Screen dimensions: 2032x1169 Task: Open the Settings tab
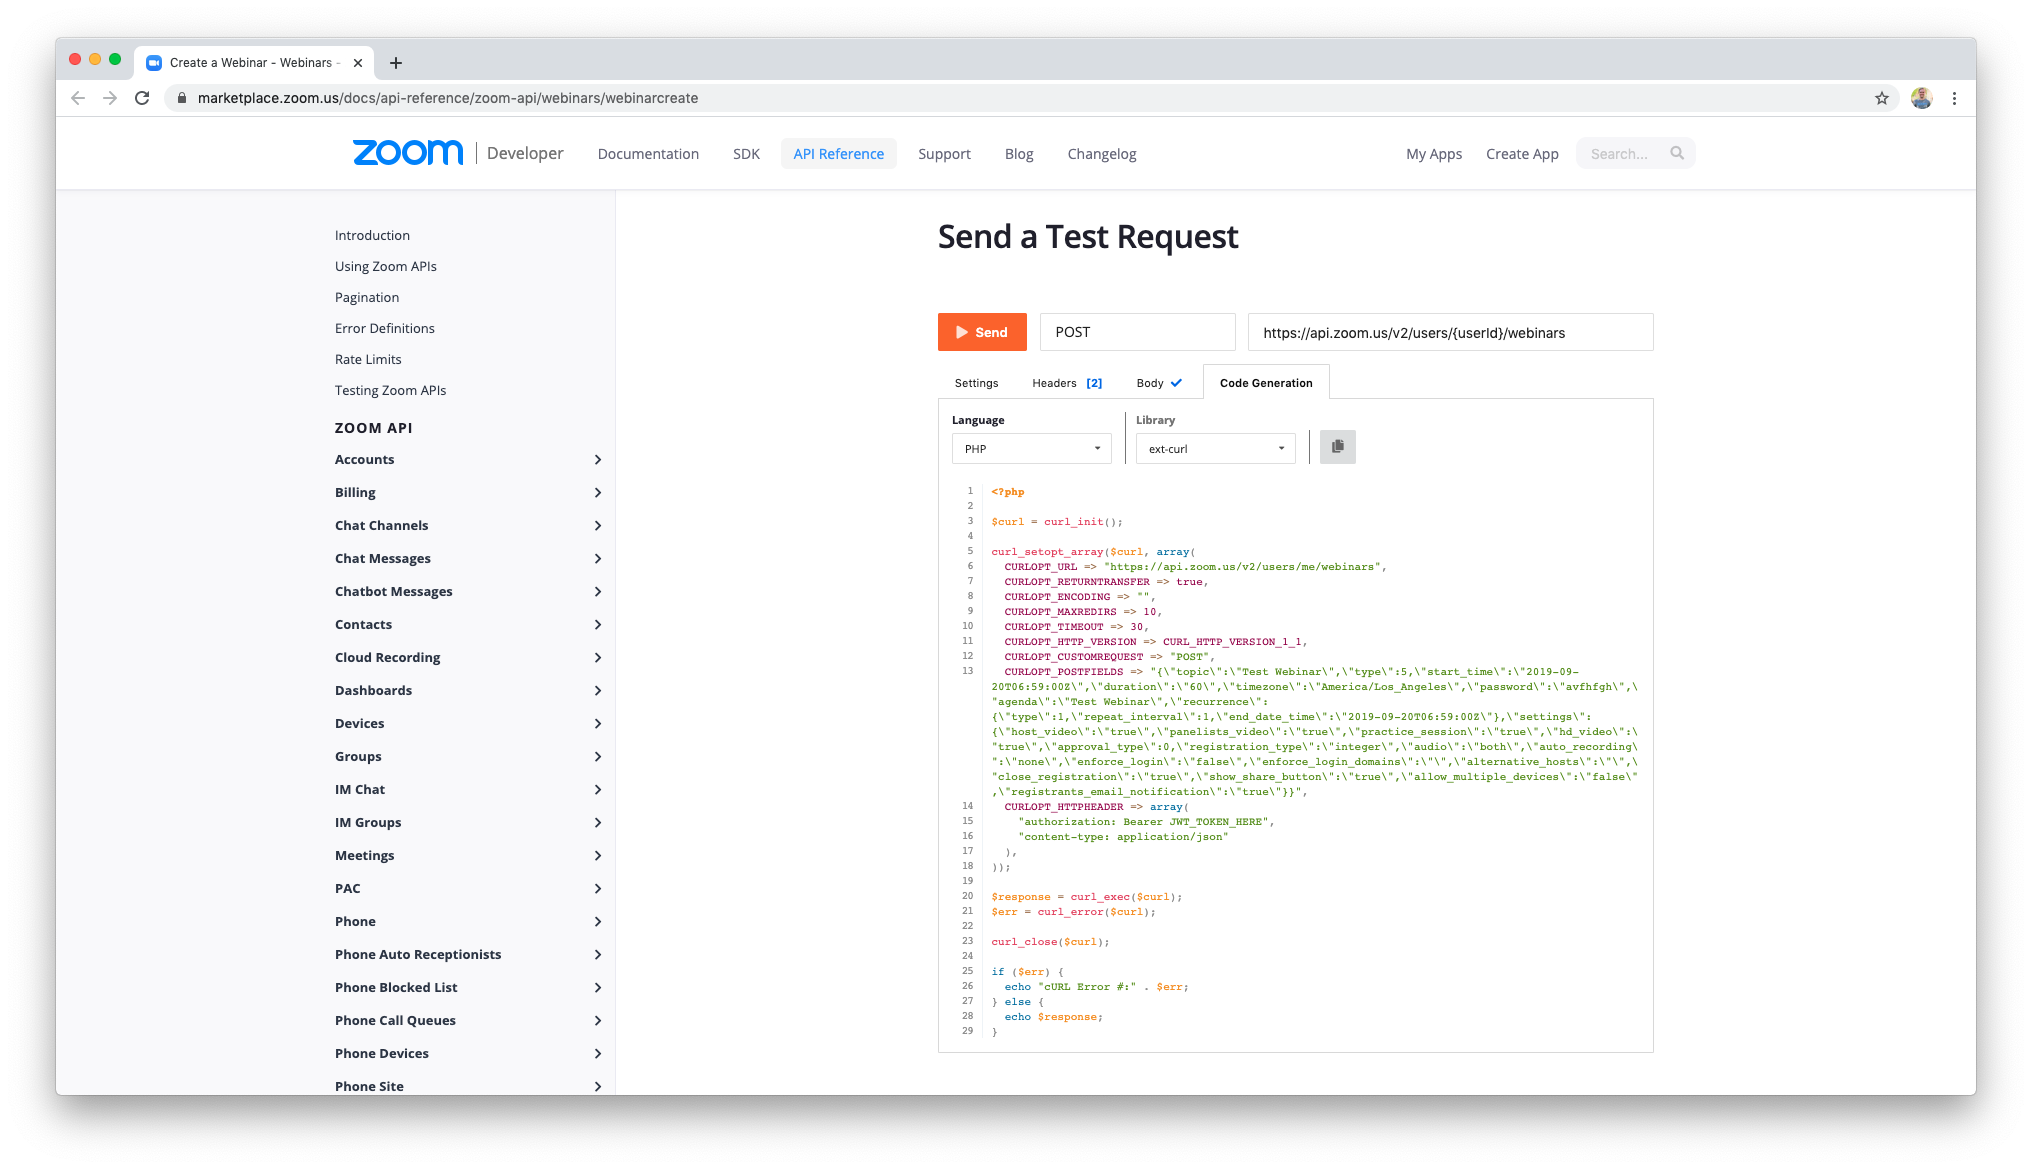click(x=976, y=383)
